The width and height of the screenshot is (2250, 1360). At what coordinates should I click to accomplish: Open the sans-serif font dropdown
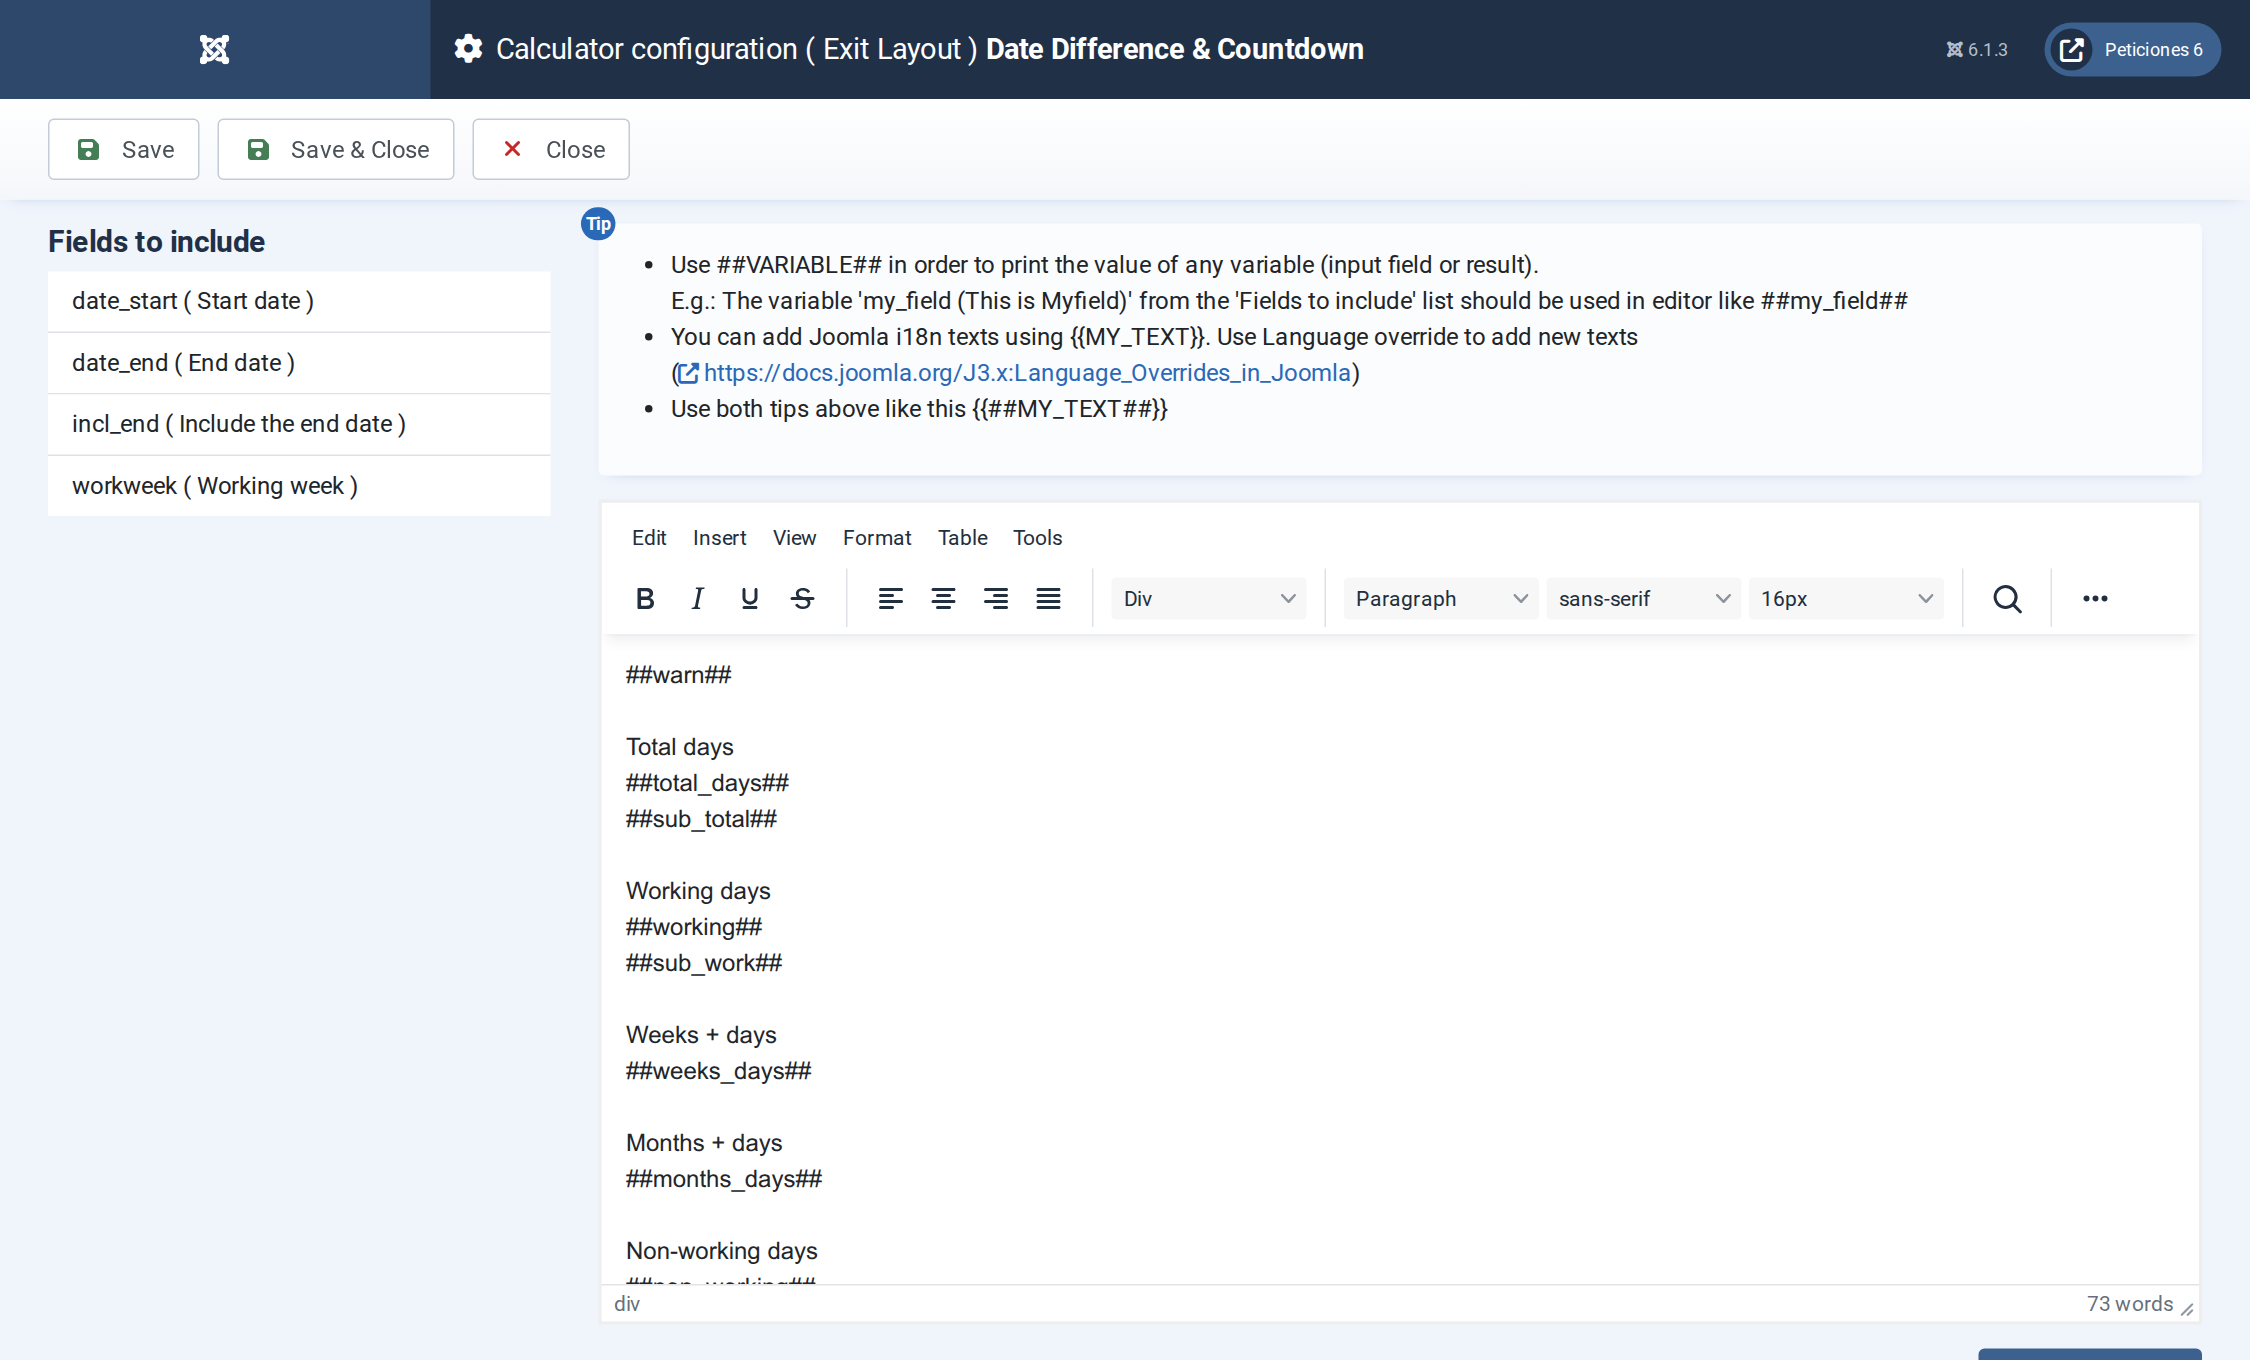[1643, 598]
